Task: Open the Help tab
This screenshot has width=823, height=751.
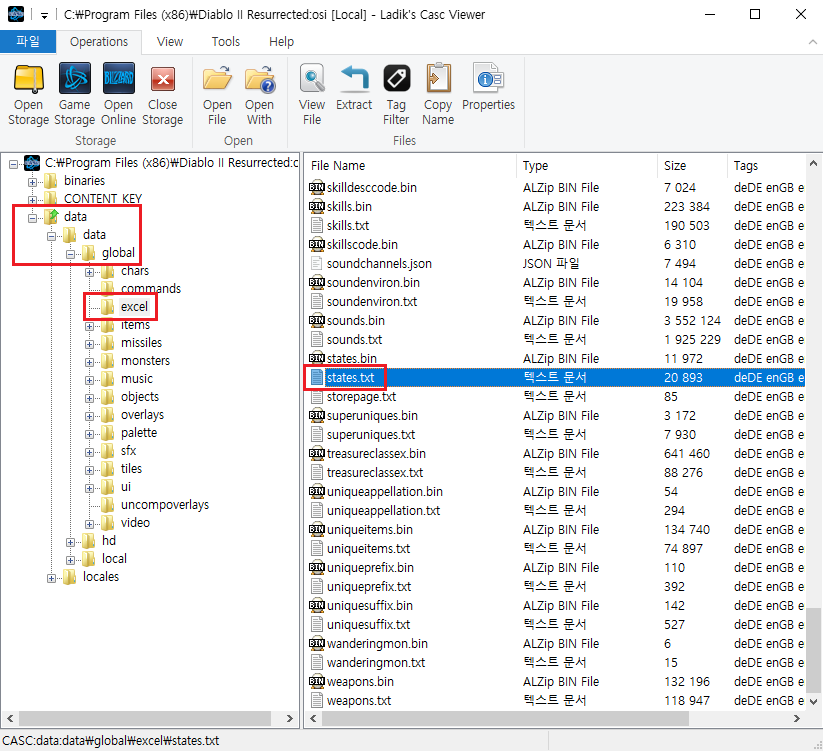Action: pos(281,41)
